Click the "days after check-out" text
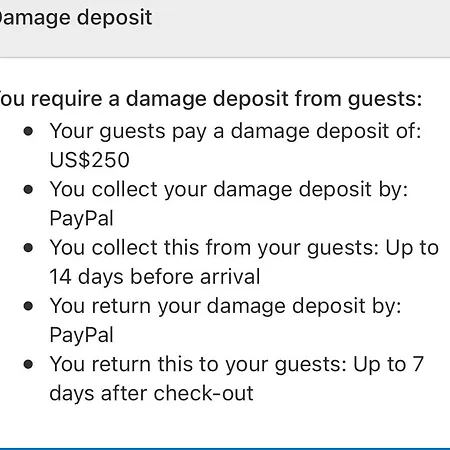The height and width of the screenshot is (450, 450). (x=151, y=393)
